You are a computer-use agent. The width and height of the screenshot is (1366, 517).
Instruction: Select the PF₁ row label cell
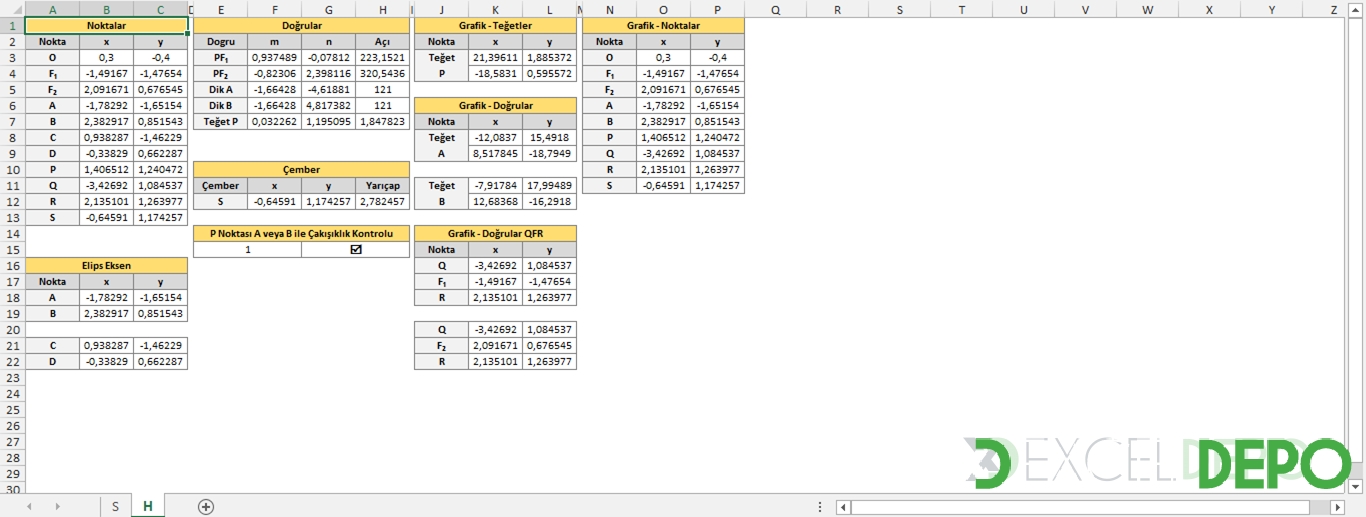pyautogui.click(x=221, y=57)
